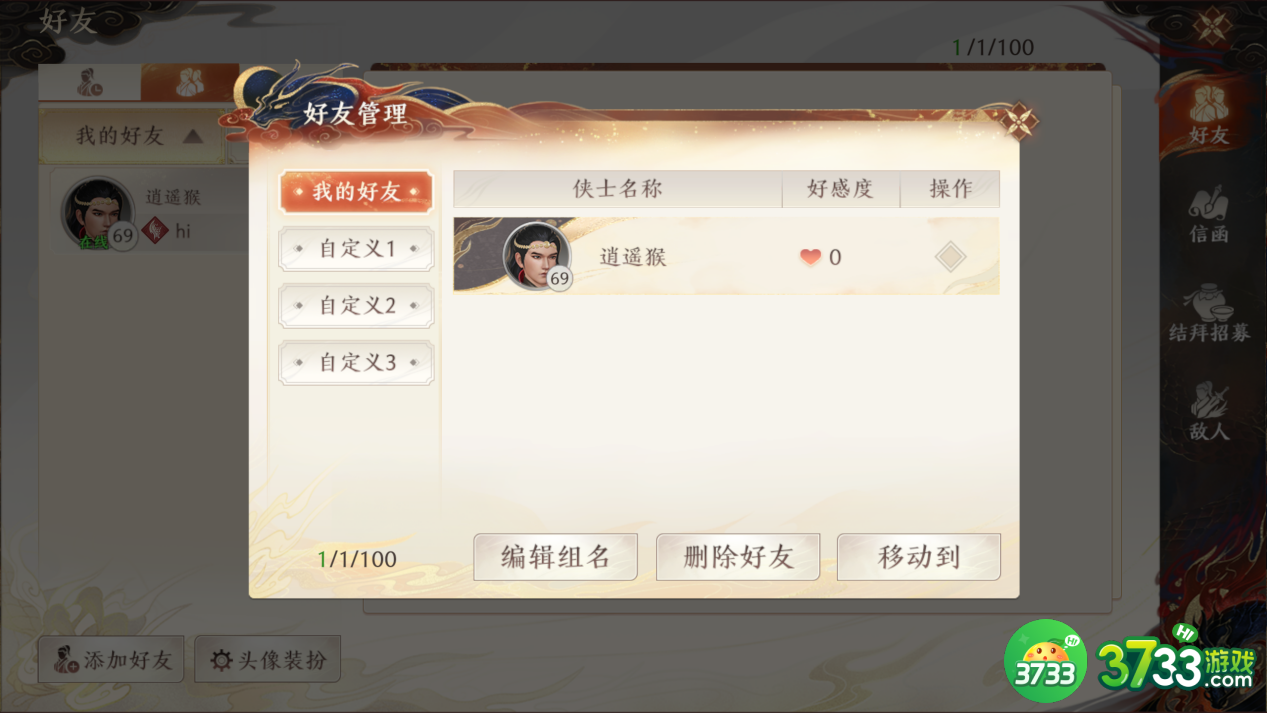Click the 添加好友 button
The image size is (1267, 713).
tap(111, 659)
